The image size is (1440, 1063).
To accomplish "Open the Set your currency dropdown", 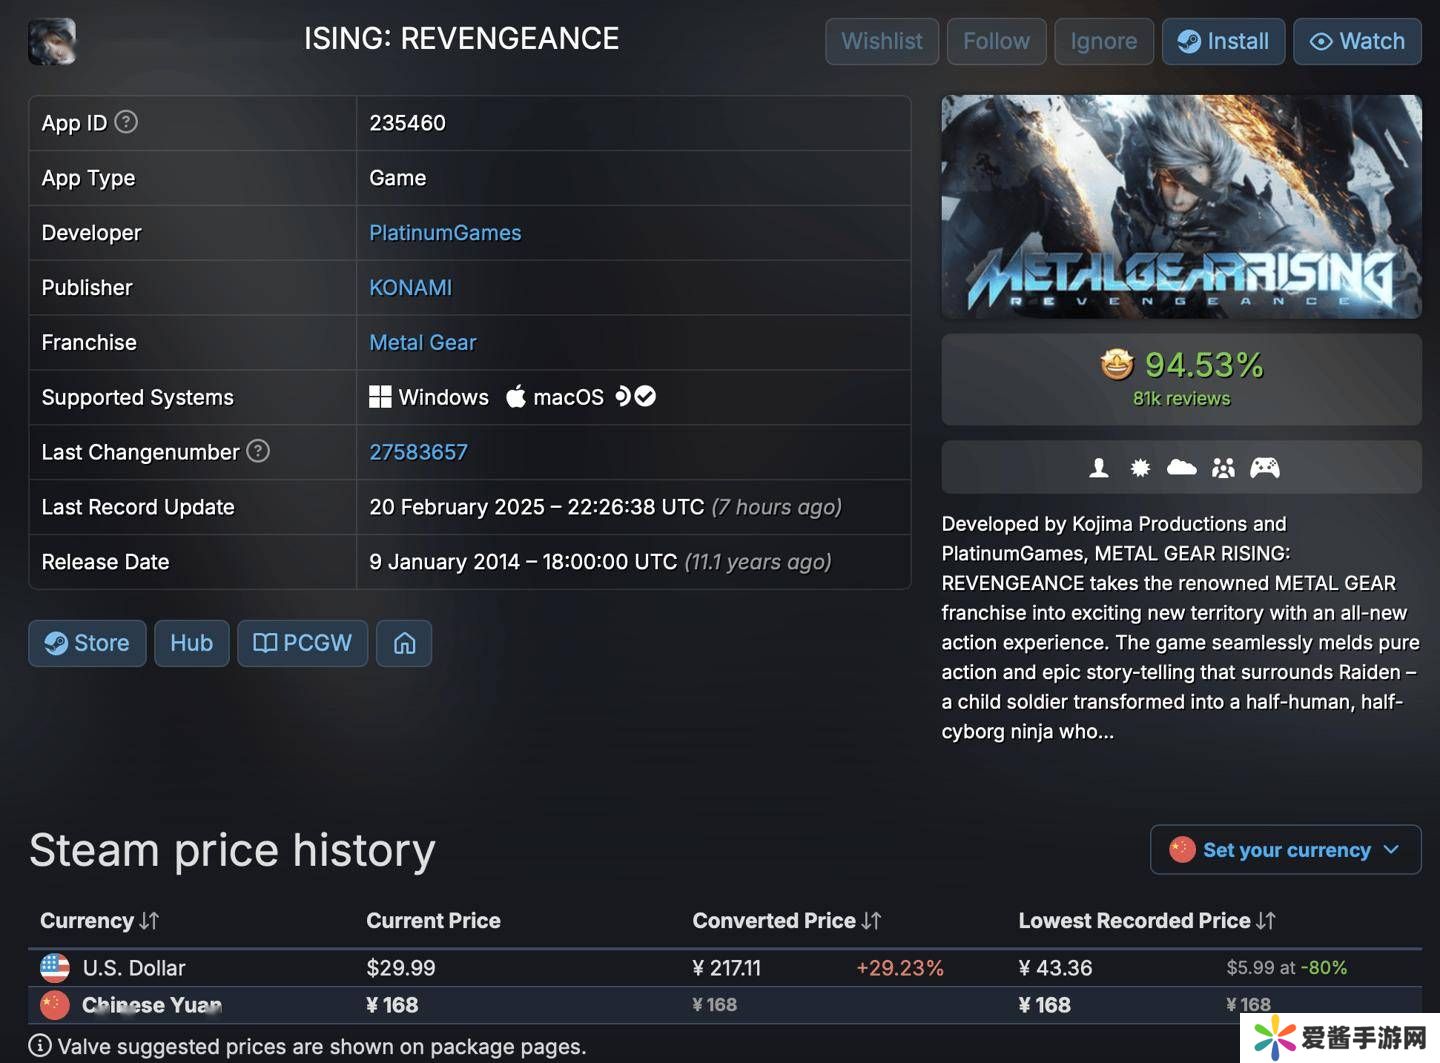I will point(1285,850).
